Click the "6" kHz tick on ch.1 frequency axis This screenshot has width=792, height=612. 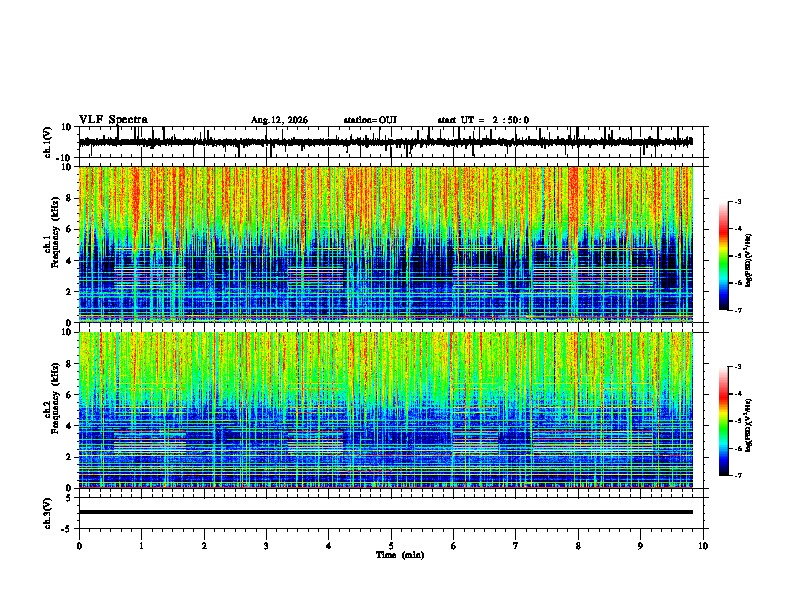pyautogui.click(x=70, y=229)
